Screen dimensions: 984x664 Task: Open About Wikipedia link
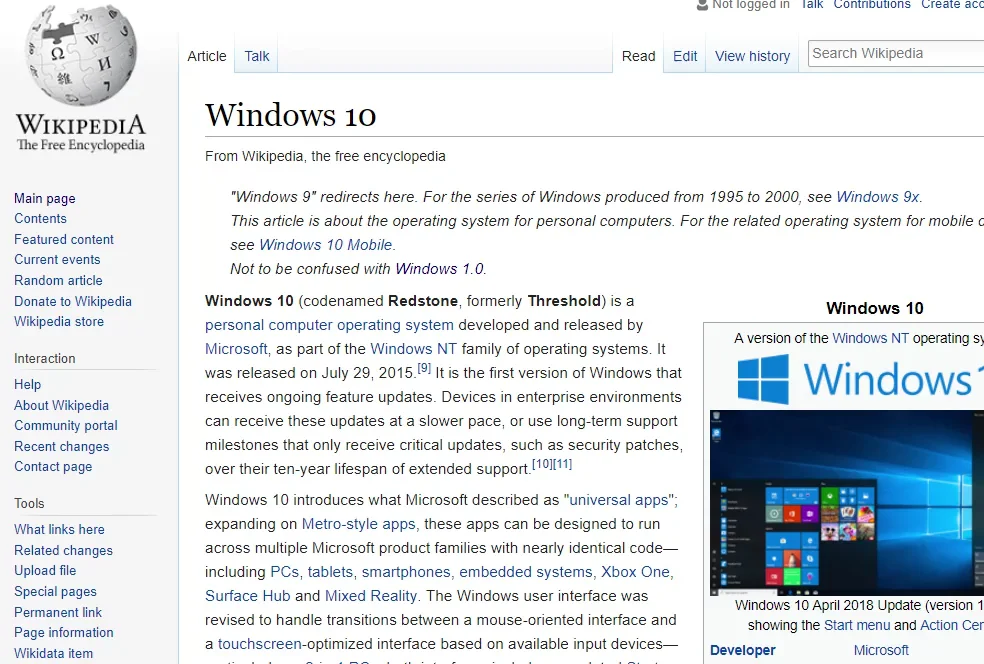62,405
